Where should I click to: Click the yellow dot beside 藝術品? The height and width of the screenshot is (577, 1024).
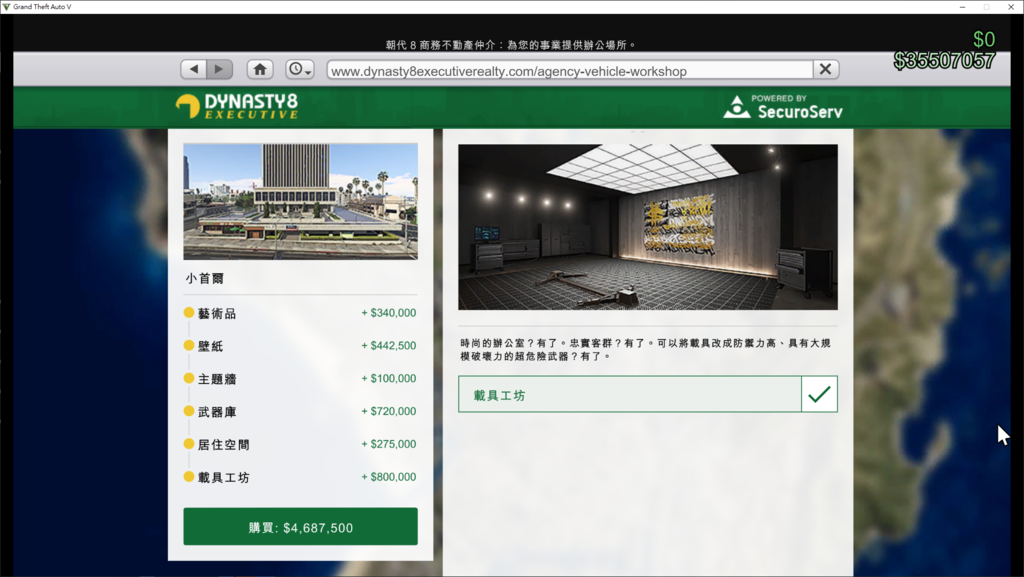click(189, 313)
